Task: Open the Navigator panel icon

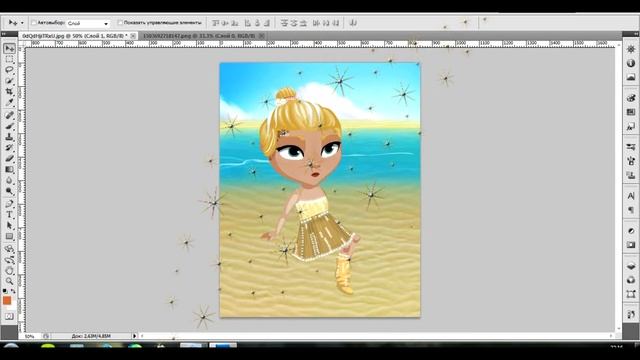Action: tap(631, 49)
